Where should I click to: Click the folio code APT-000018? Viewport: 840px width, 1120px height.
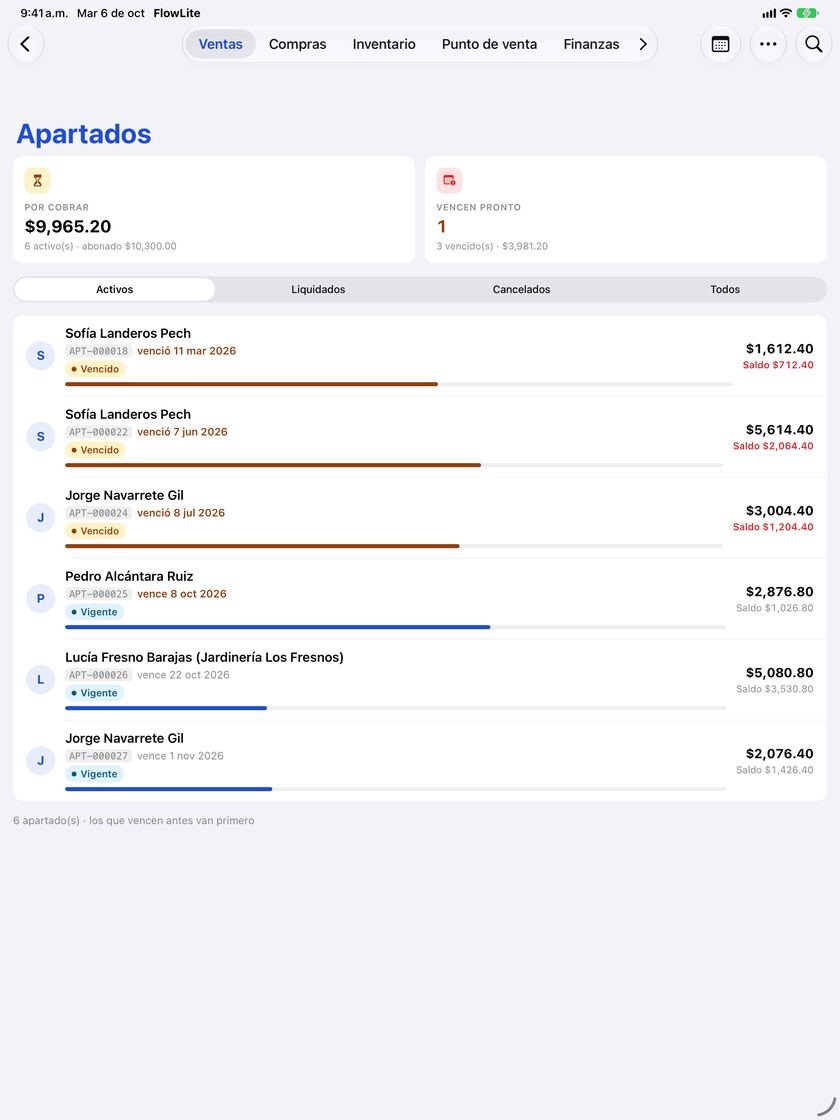(x=99, y=351)
